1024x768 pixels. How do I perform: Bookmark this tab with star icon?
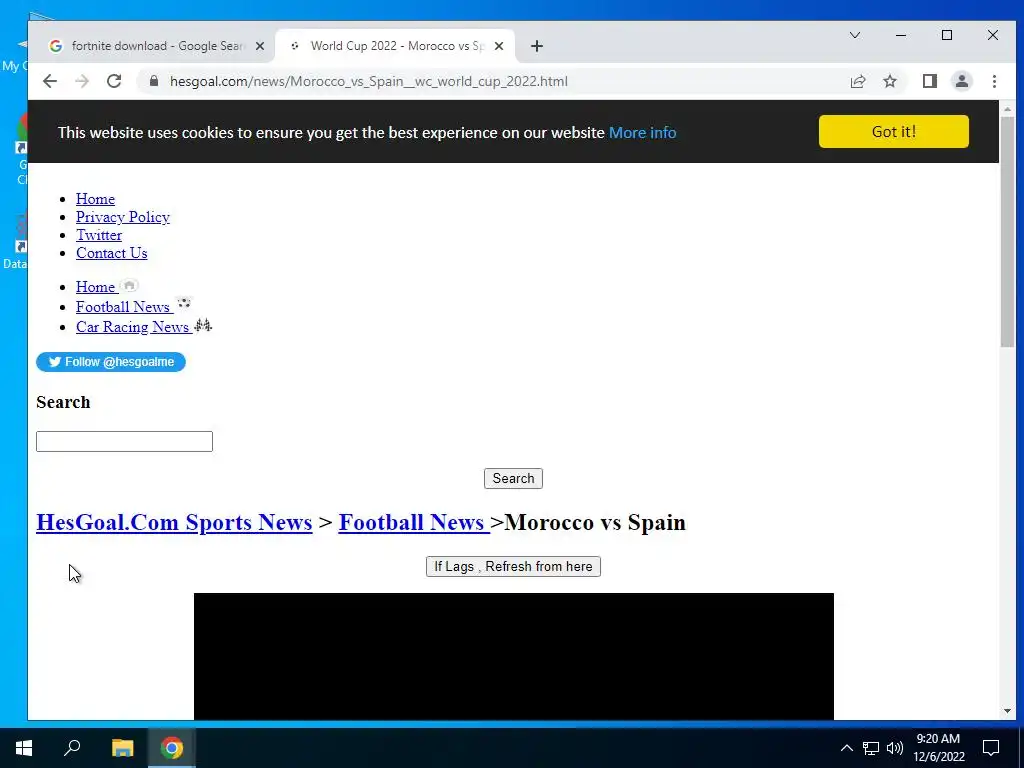point(889,81)
